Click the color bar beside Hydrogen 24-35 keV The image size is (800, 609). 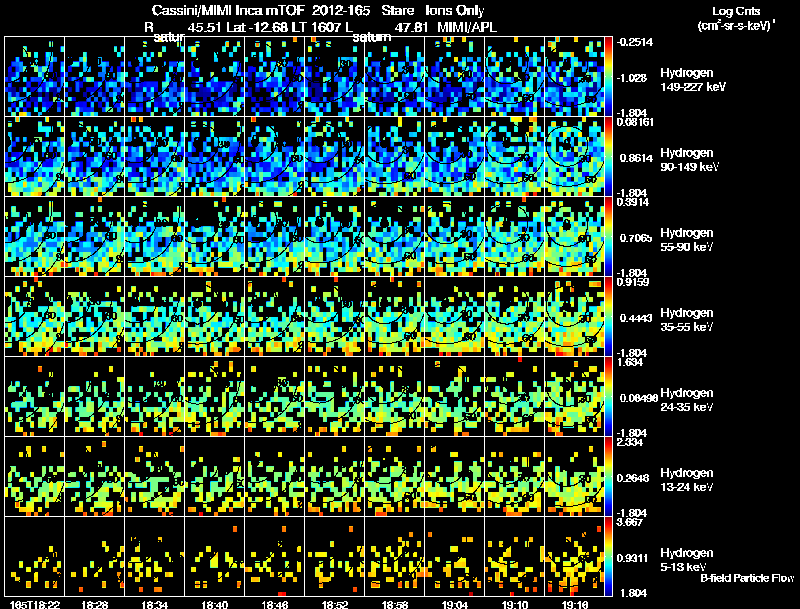[x=608, y=397]
